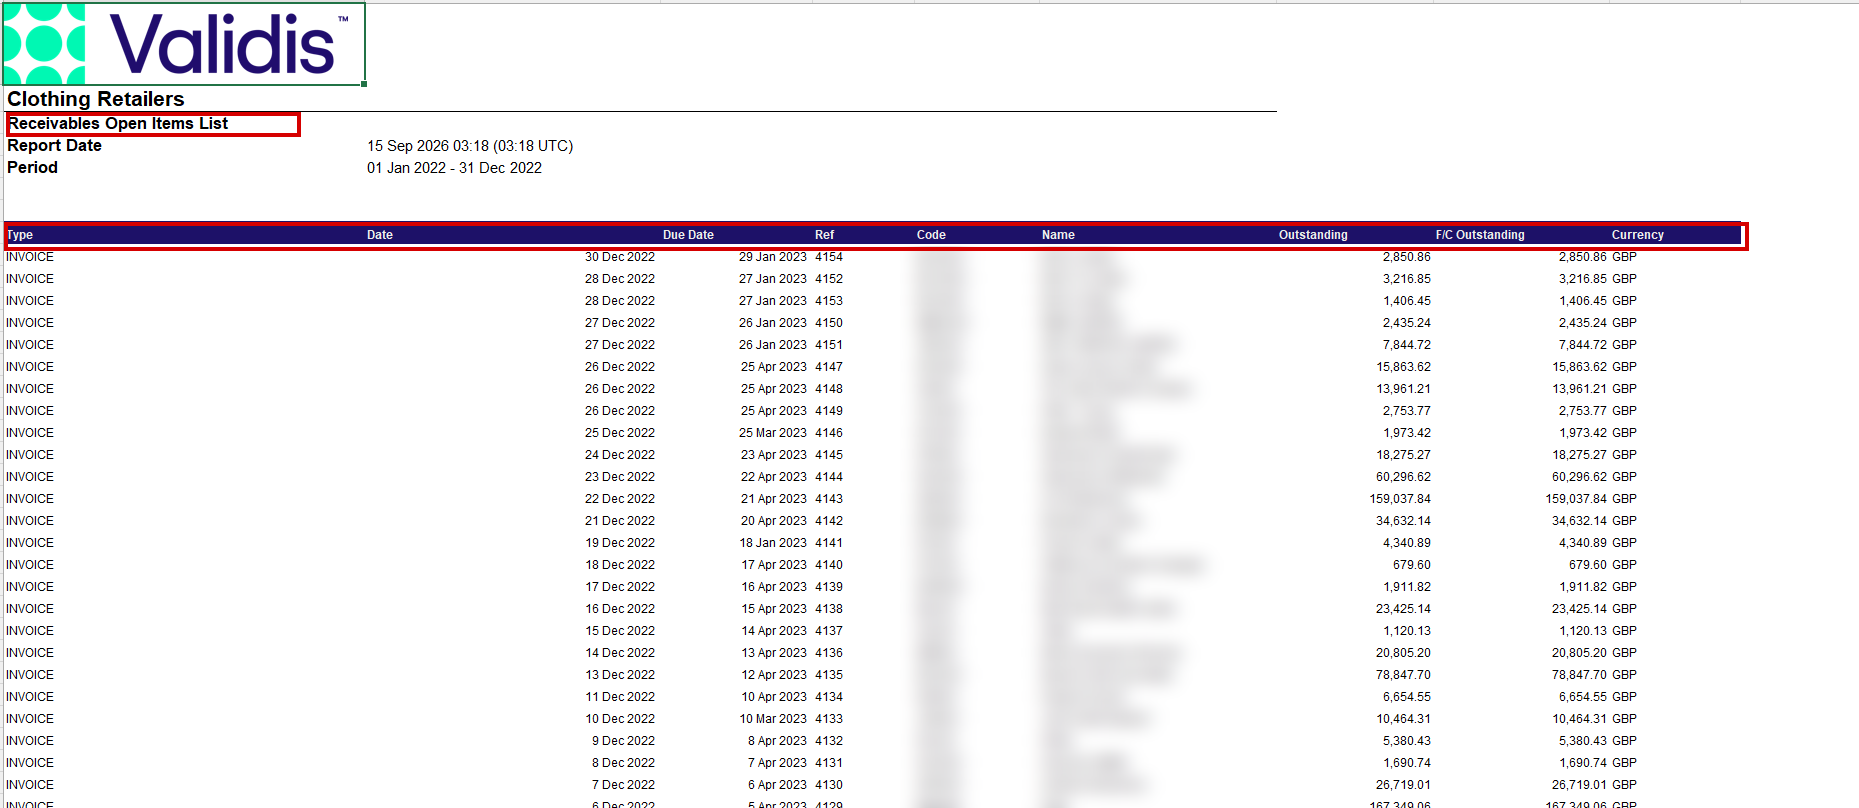Click the Outstanding amount 679.60 next to Name column

coord(1412,565)
